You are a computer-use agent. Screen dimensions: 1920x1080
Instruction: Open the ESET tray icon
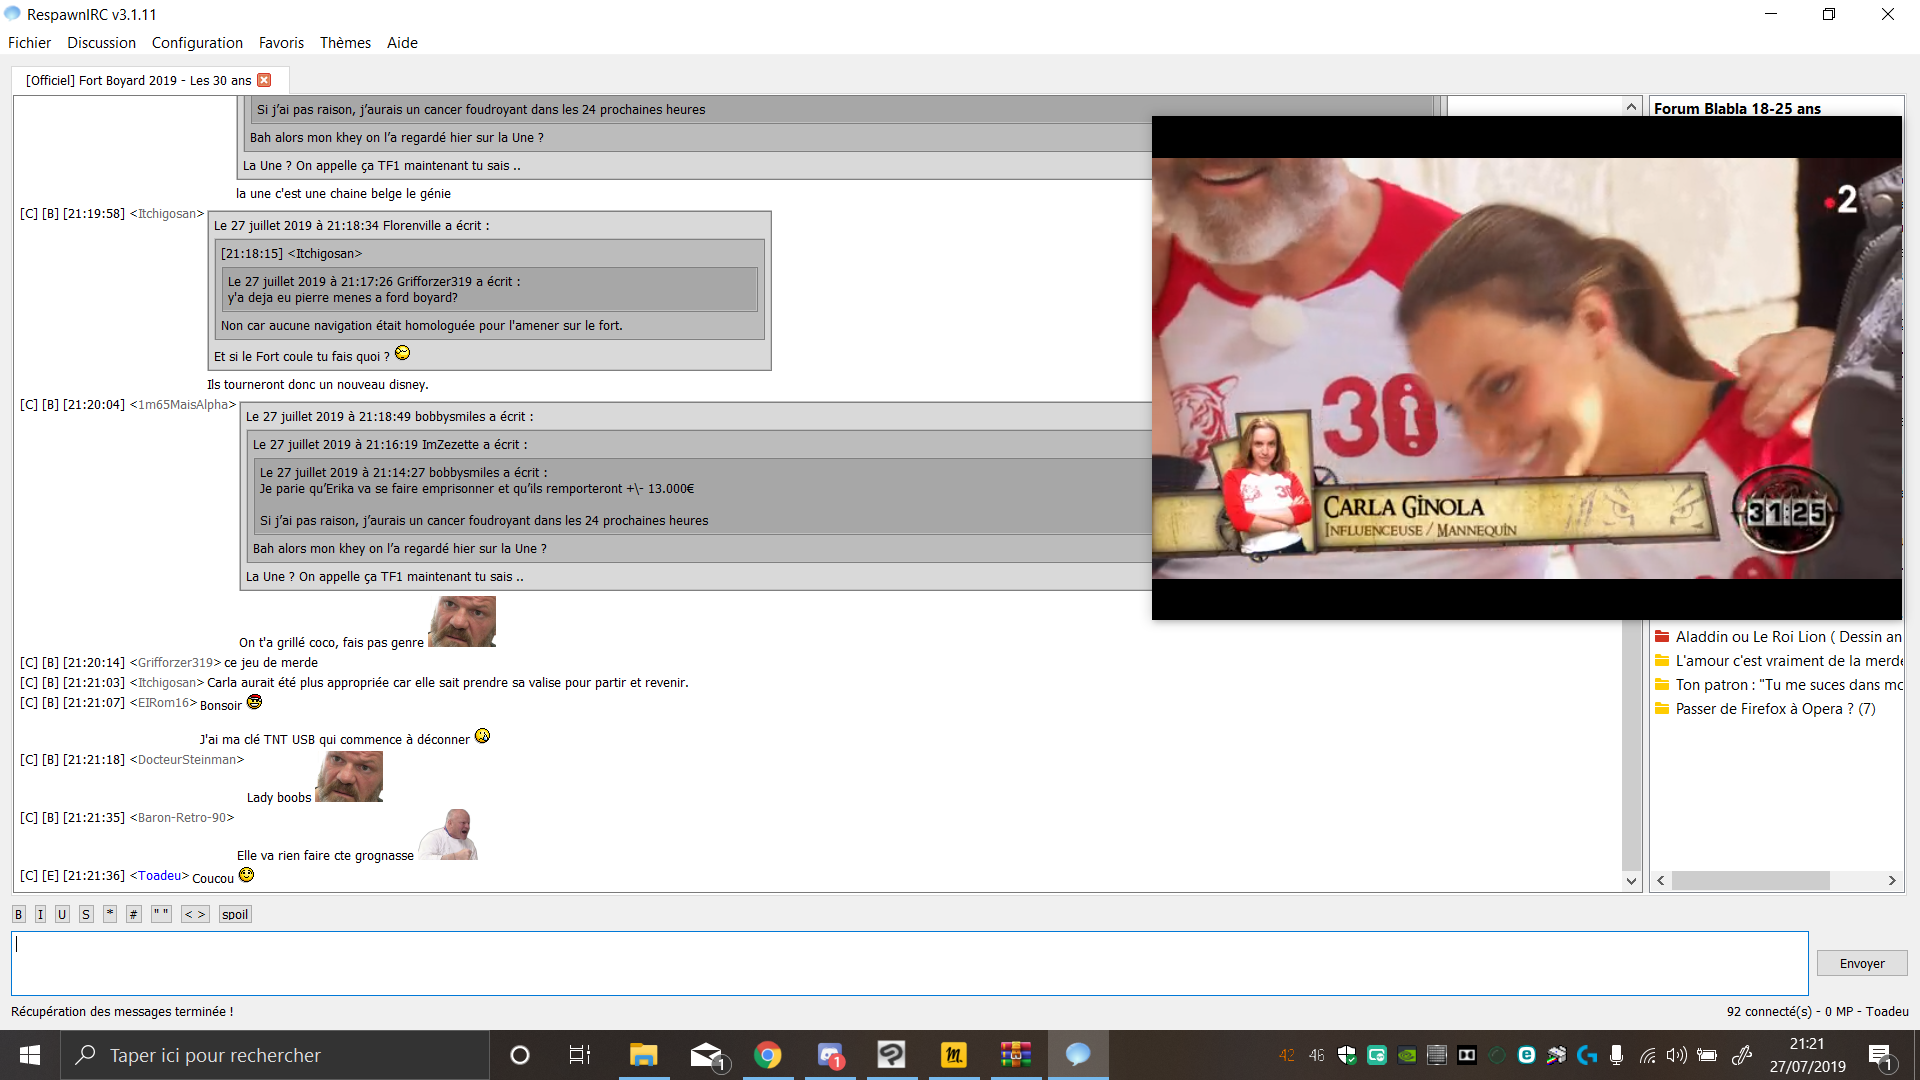[1527, 1055]
